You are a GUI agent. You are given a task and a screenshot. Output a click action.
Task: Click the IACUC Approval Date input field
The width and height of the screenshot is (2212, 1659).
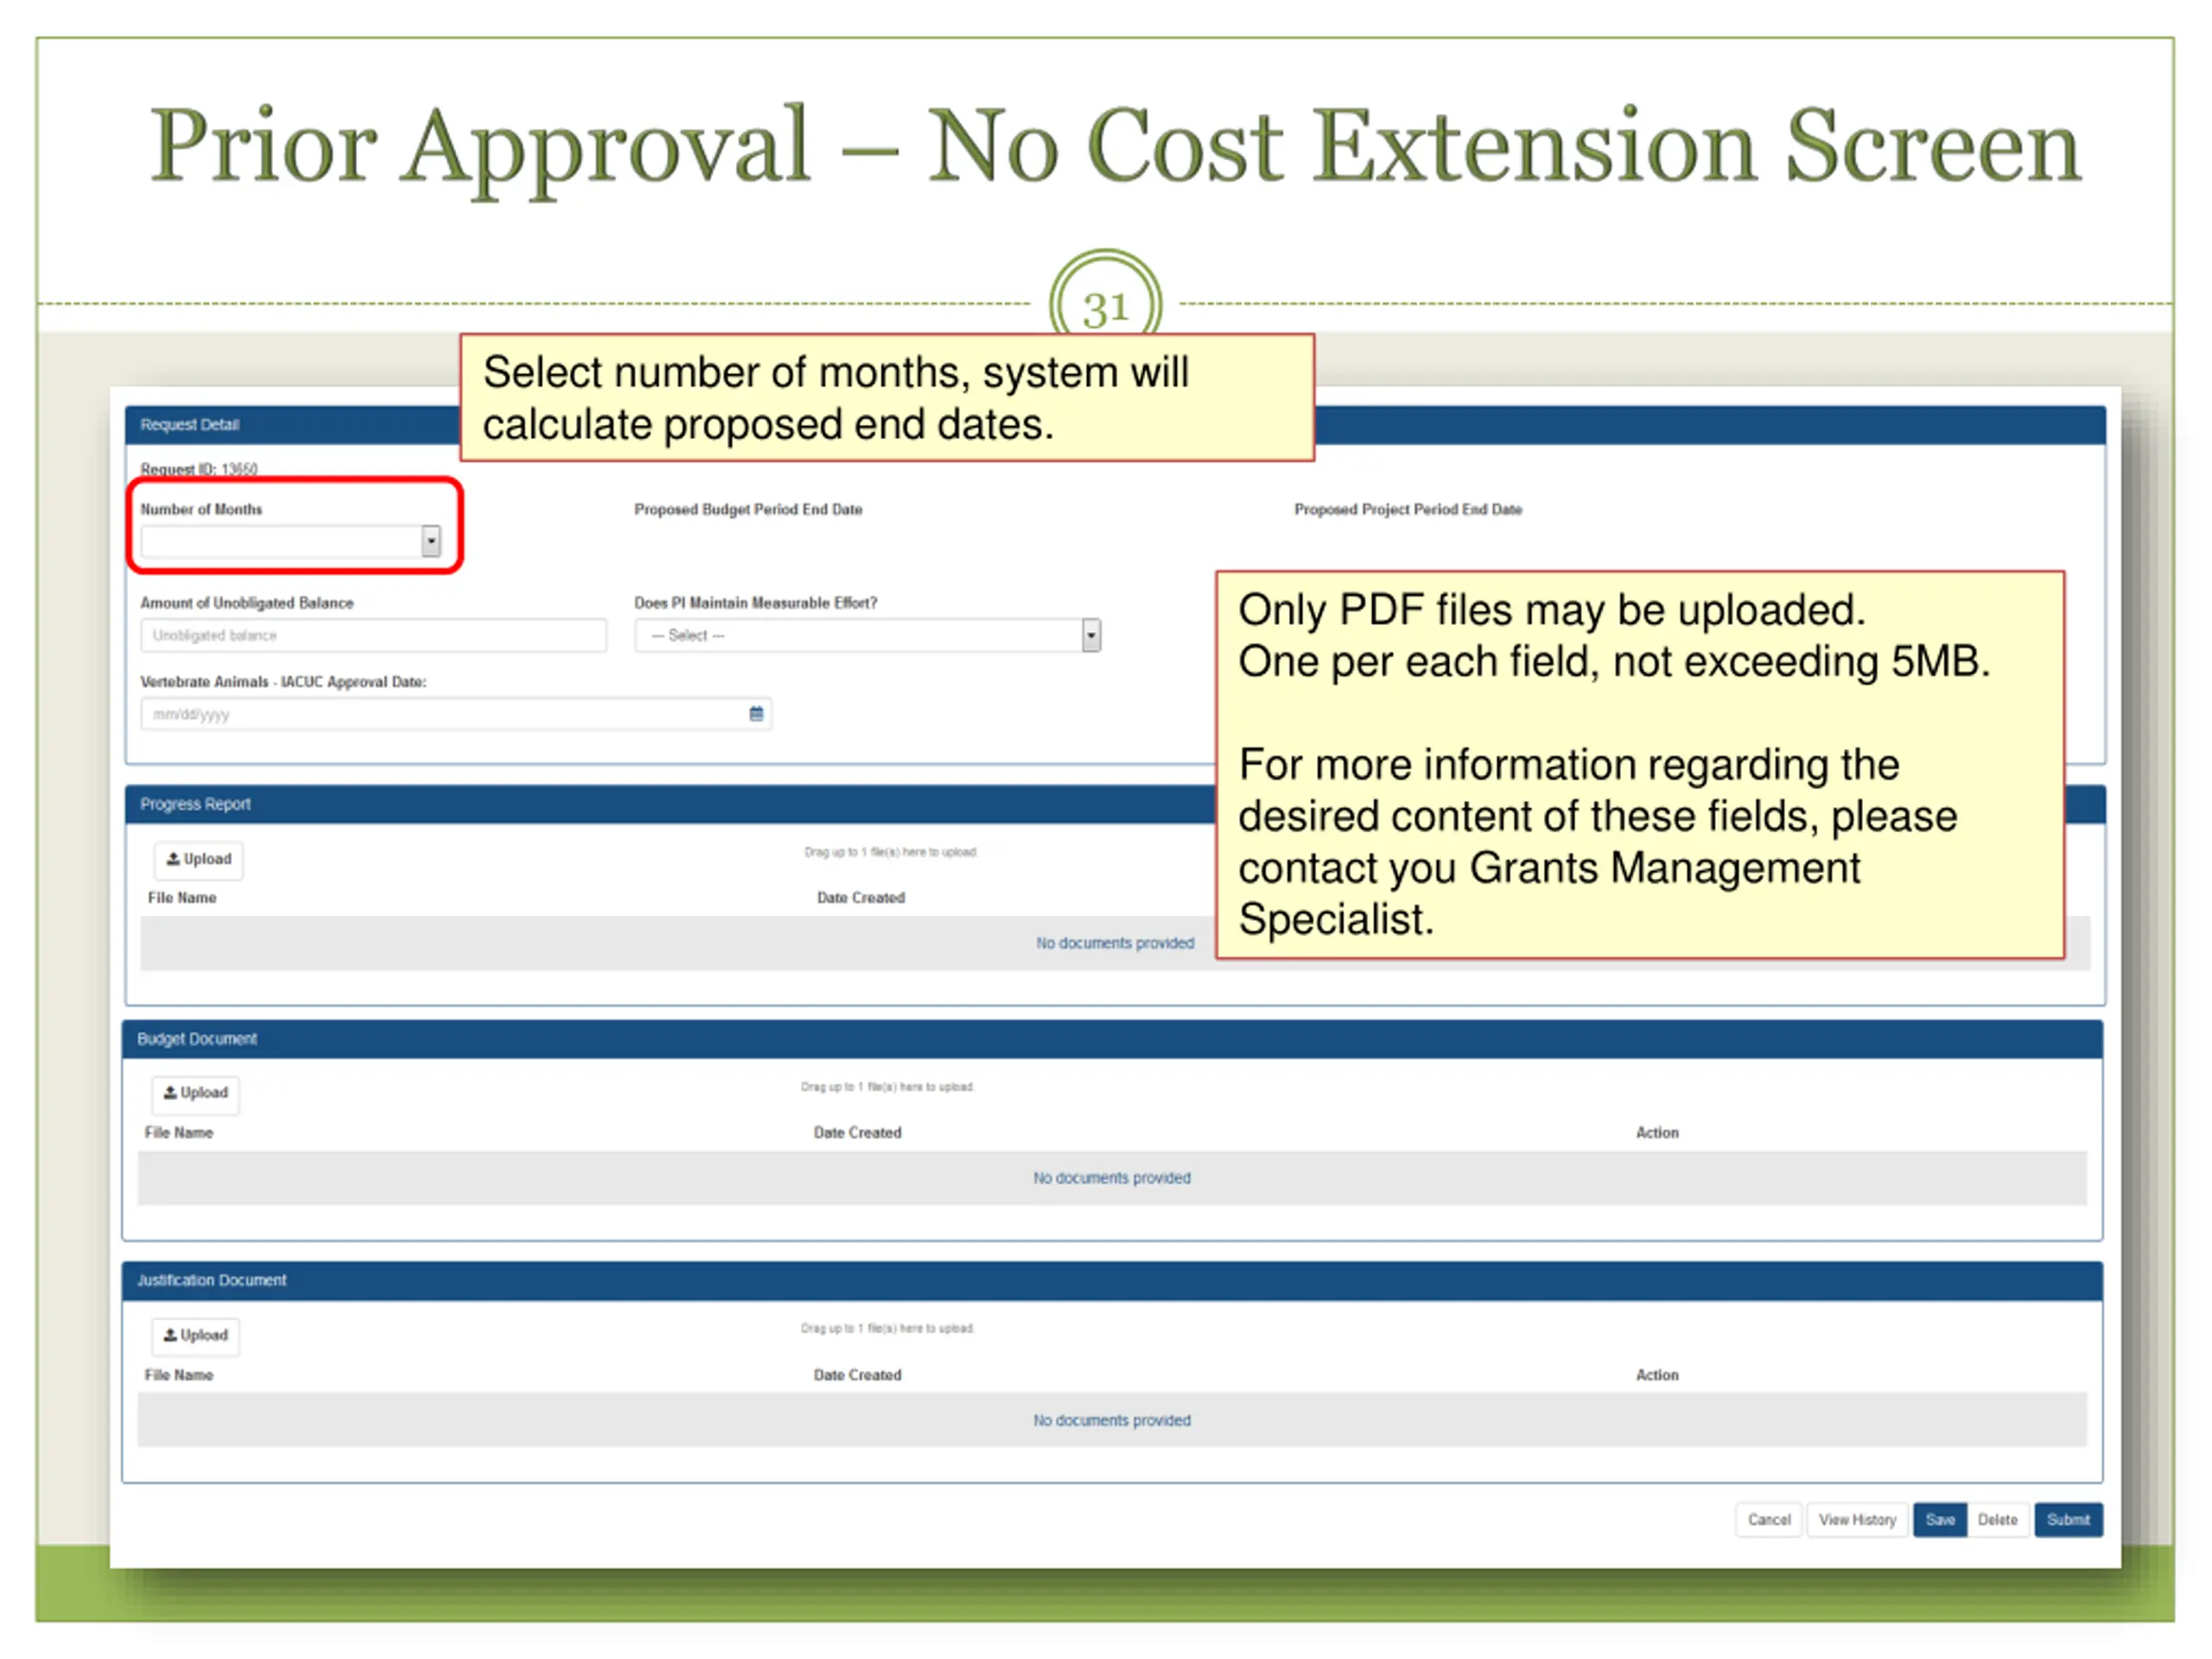(x=455, y=714)
